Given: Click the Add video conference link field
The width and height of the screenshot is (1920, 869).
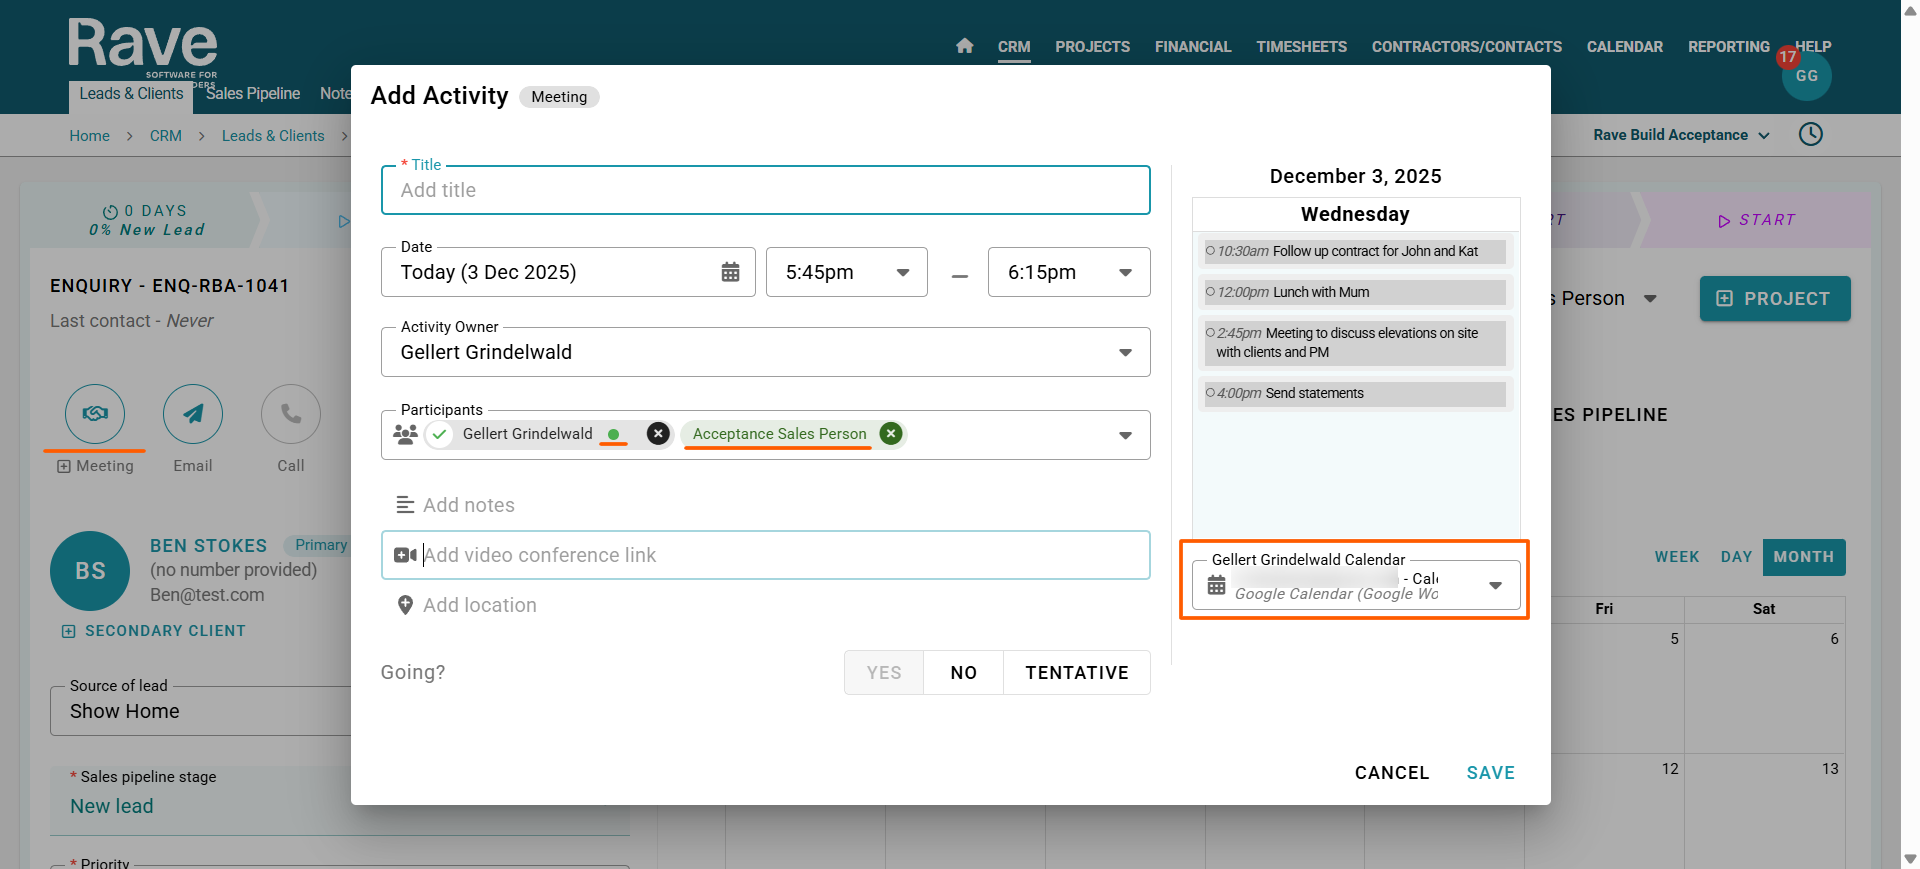Looking at the screenshot, I should (766, 555).
